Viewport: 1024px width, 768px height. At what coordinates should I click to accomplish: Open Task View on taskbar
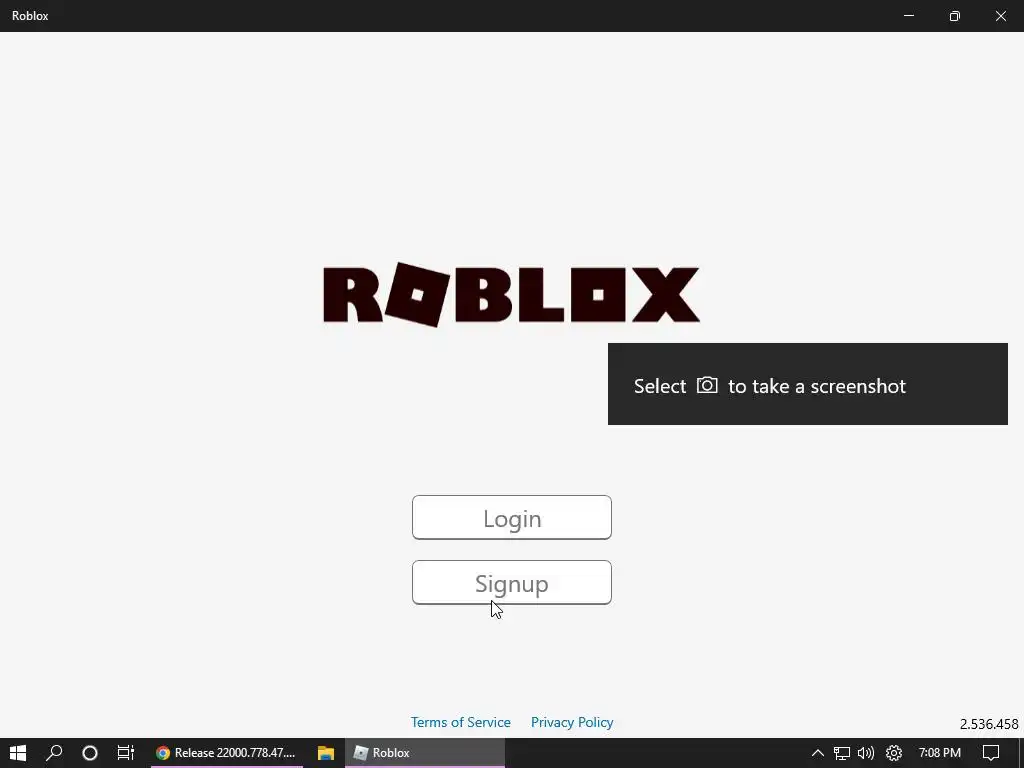pyautogui.click(x=125, y=753)
